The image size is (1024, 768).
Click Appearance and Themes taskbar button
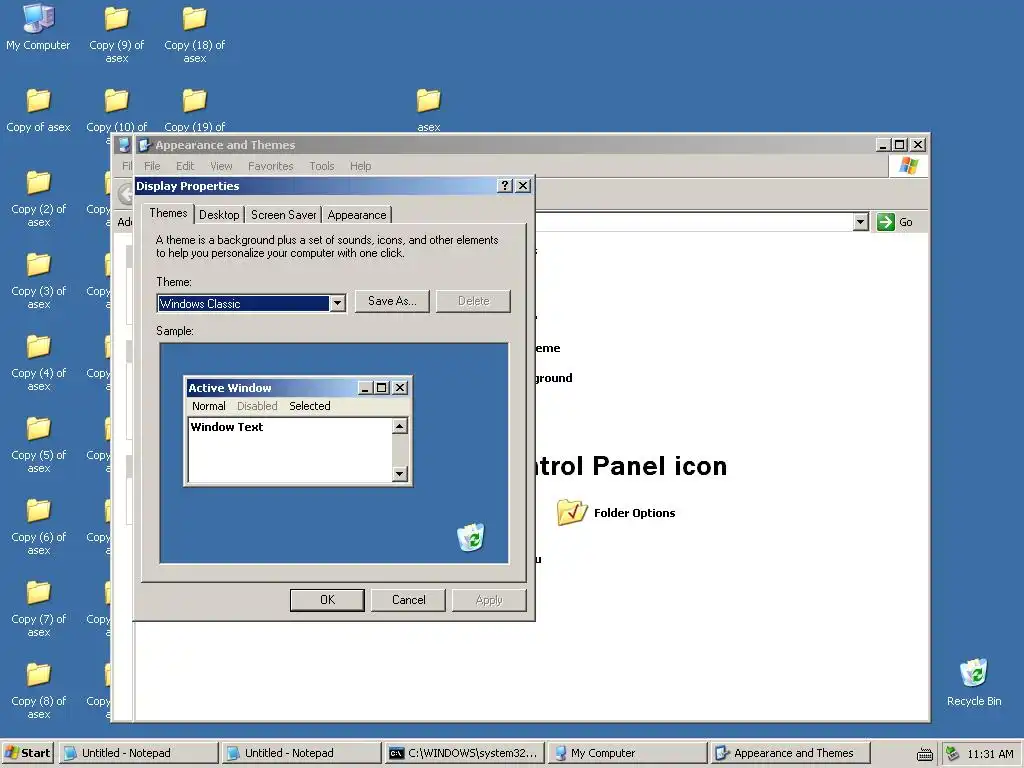point(790,753)
